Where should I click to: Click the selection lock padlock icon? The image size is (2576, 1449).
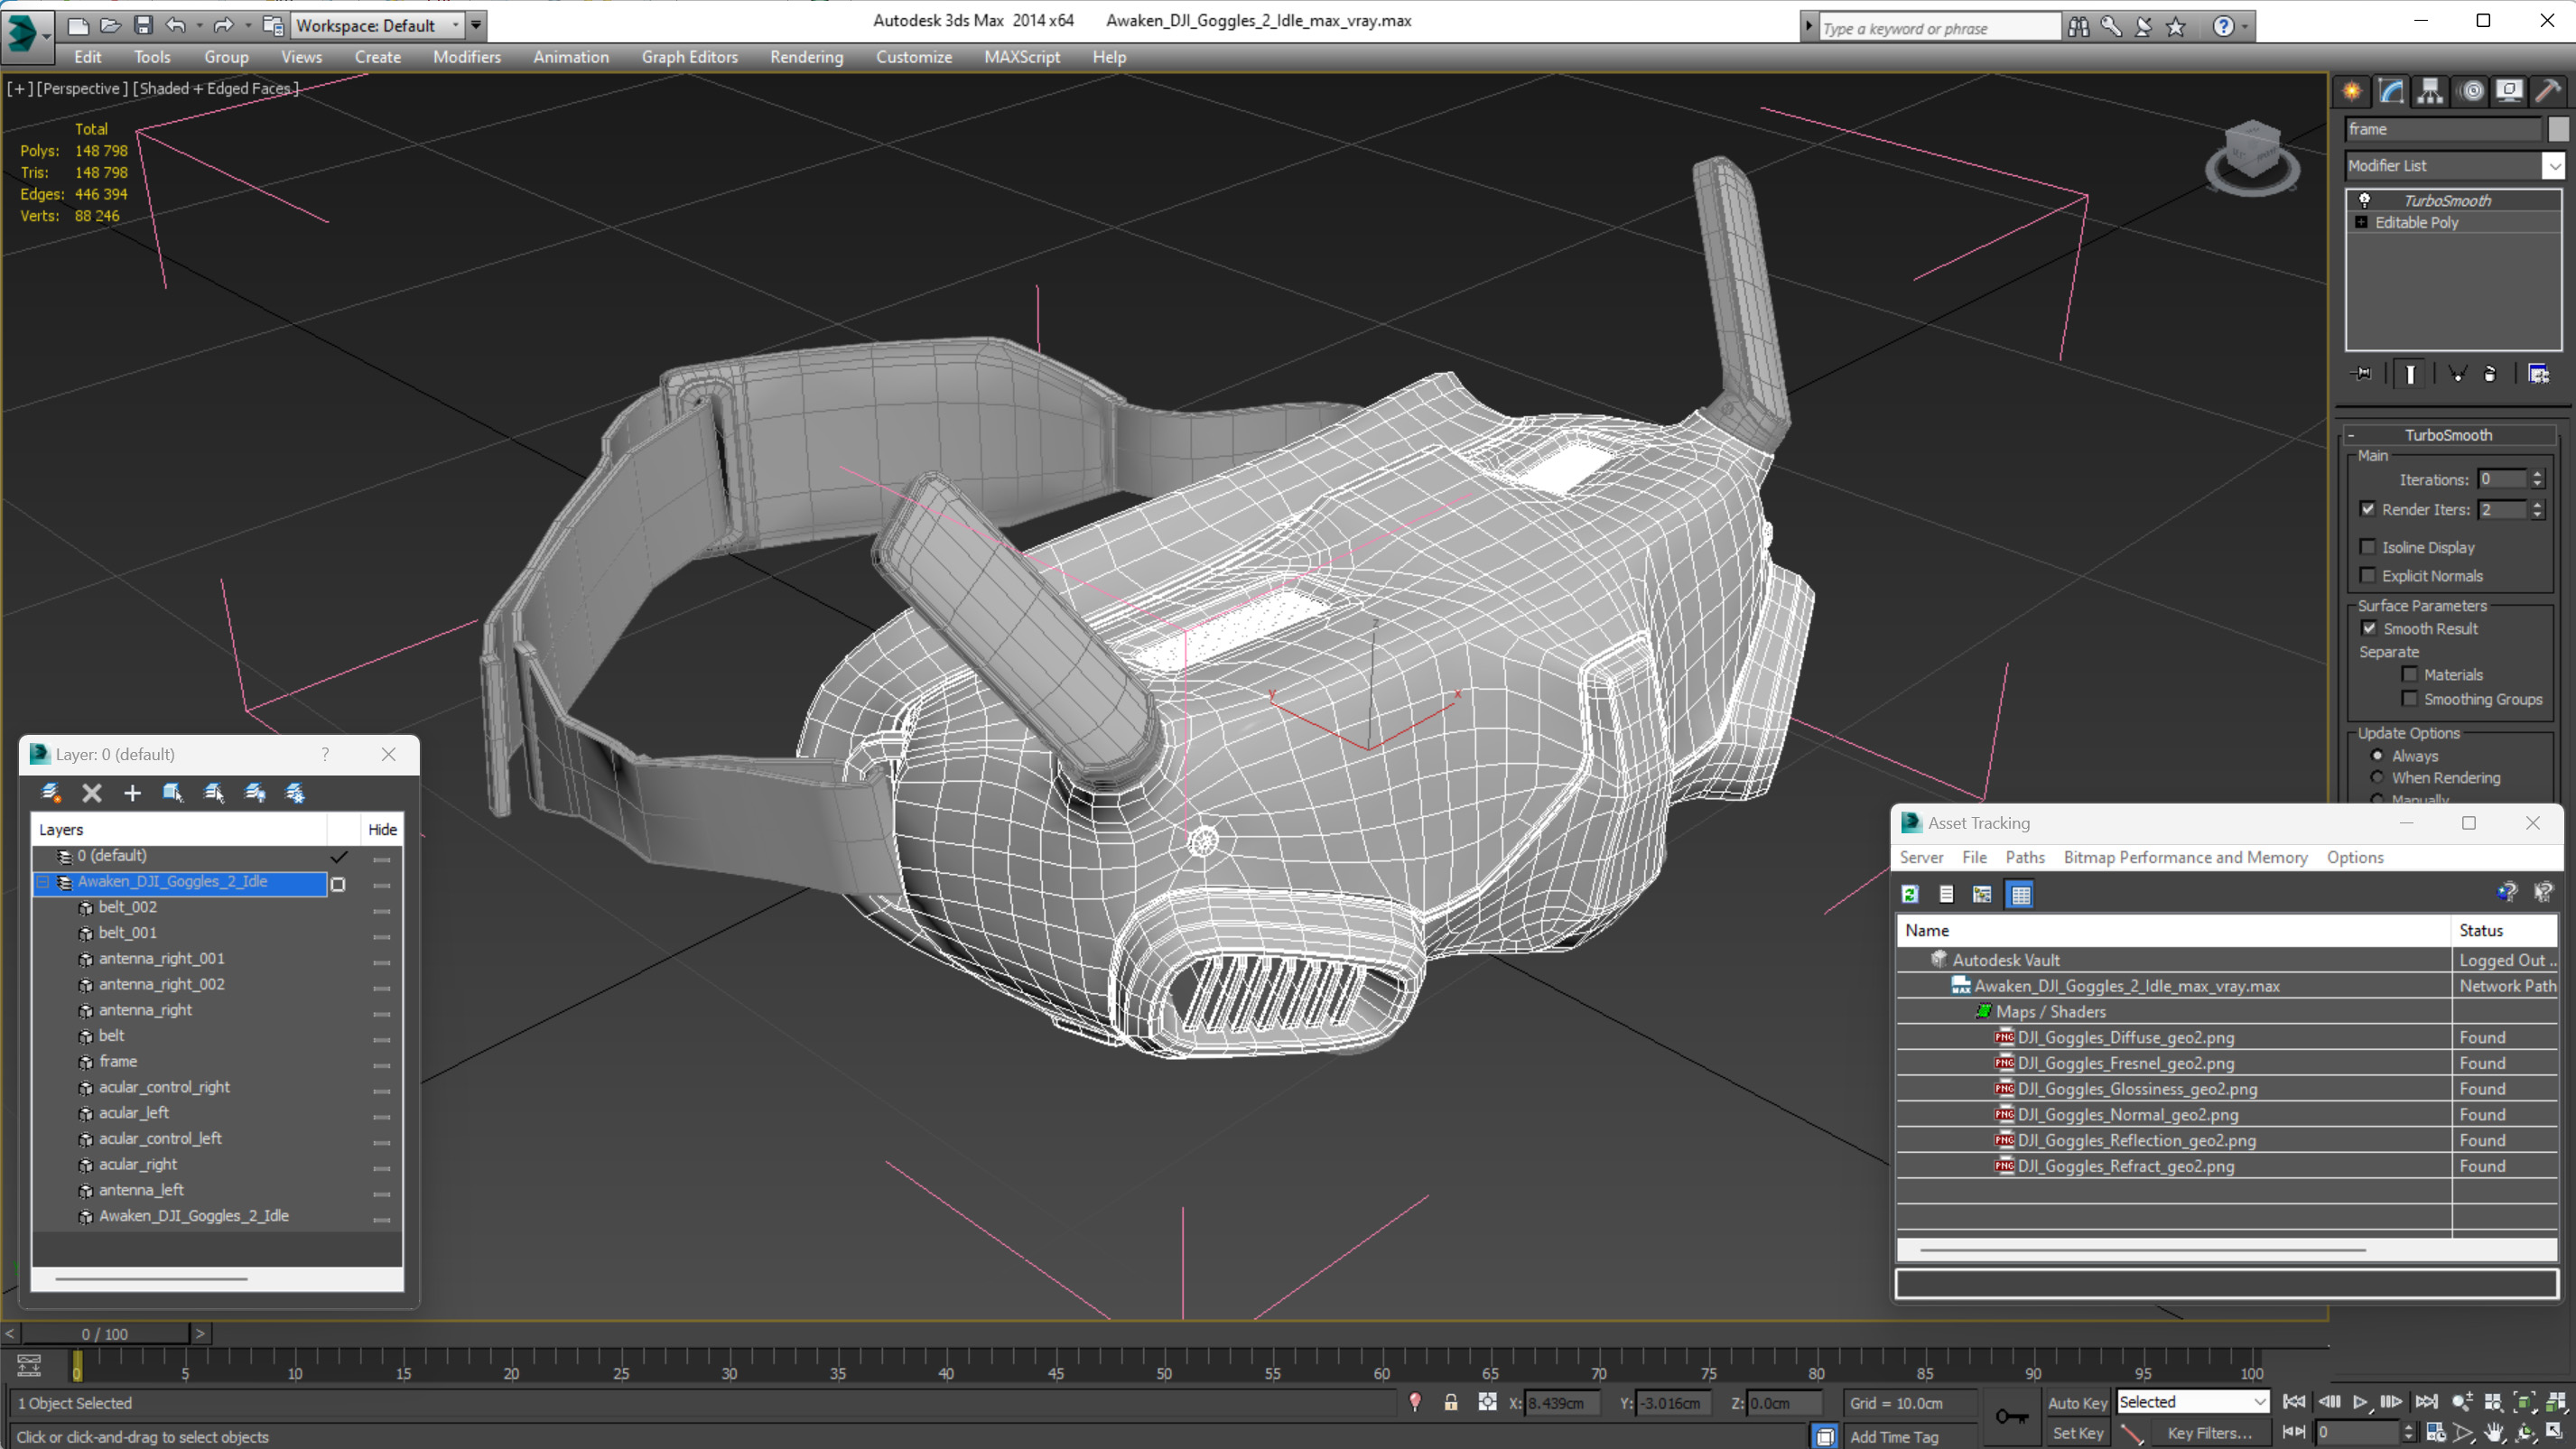pos(1451,1402)
